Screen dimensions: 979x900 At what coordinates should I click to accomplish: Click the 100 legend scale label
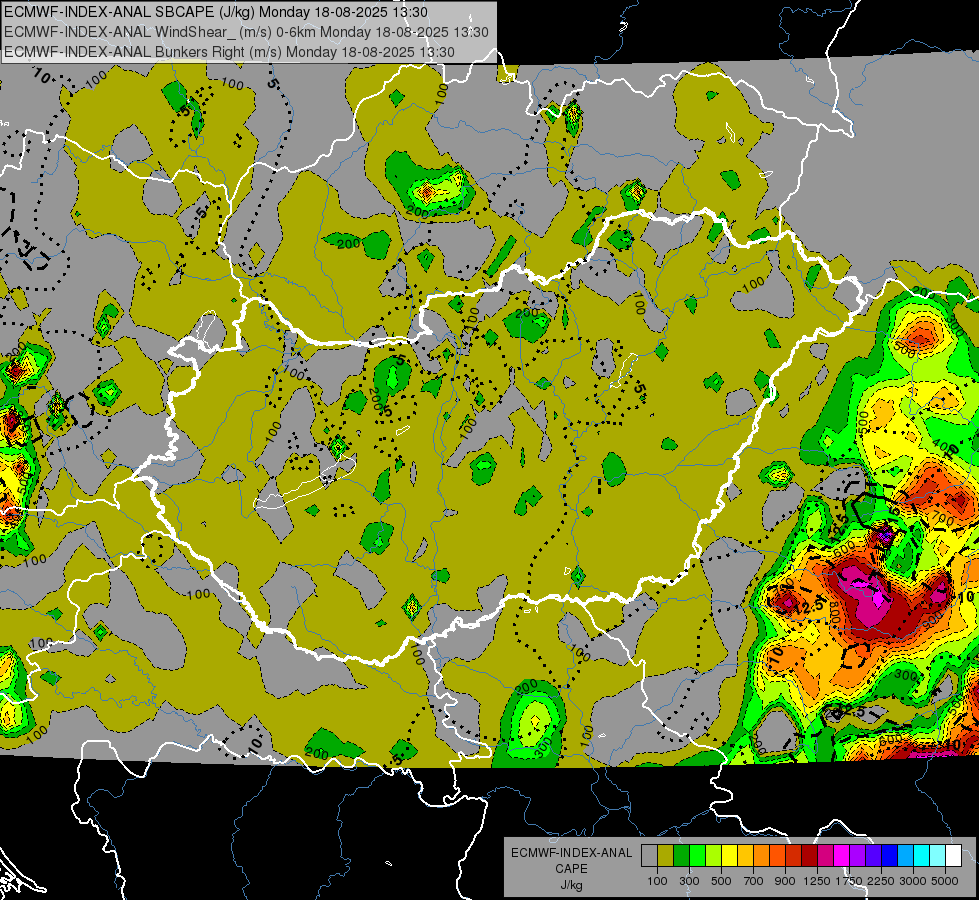(657, 881)
